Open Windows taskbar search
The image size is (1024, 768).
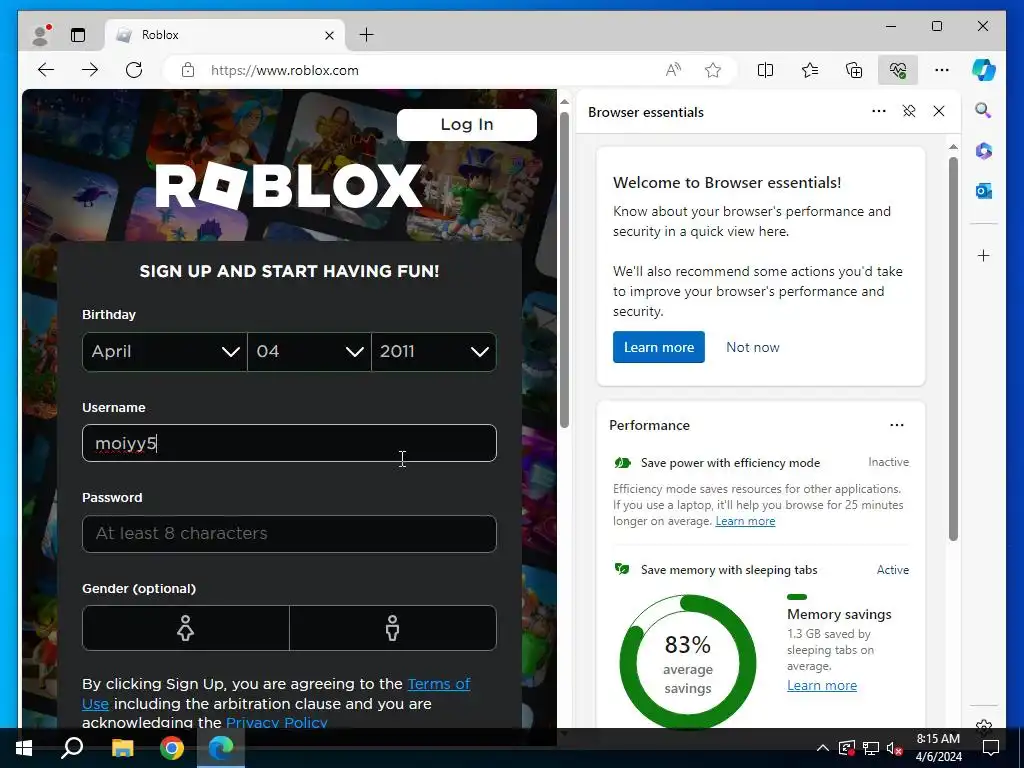click(x=72, y=748)
